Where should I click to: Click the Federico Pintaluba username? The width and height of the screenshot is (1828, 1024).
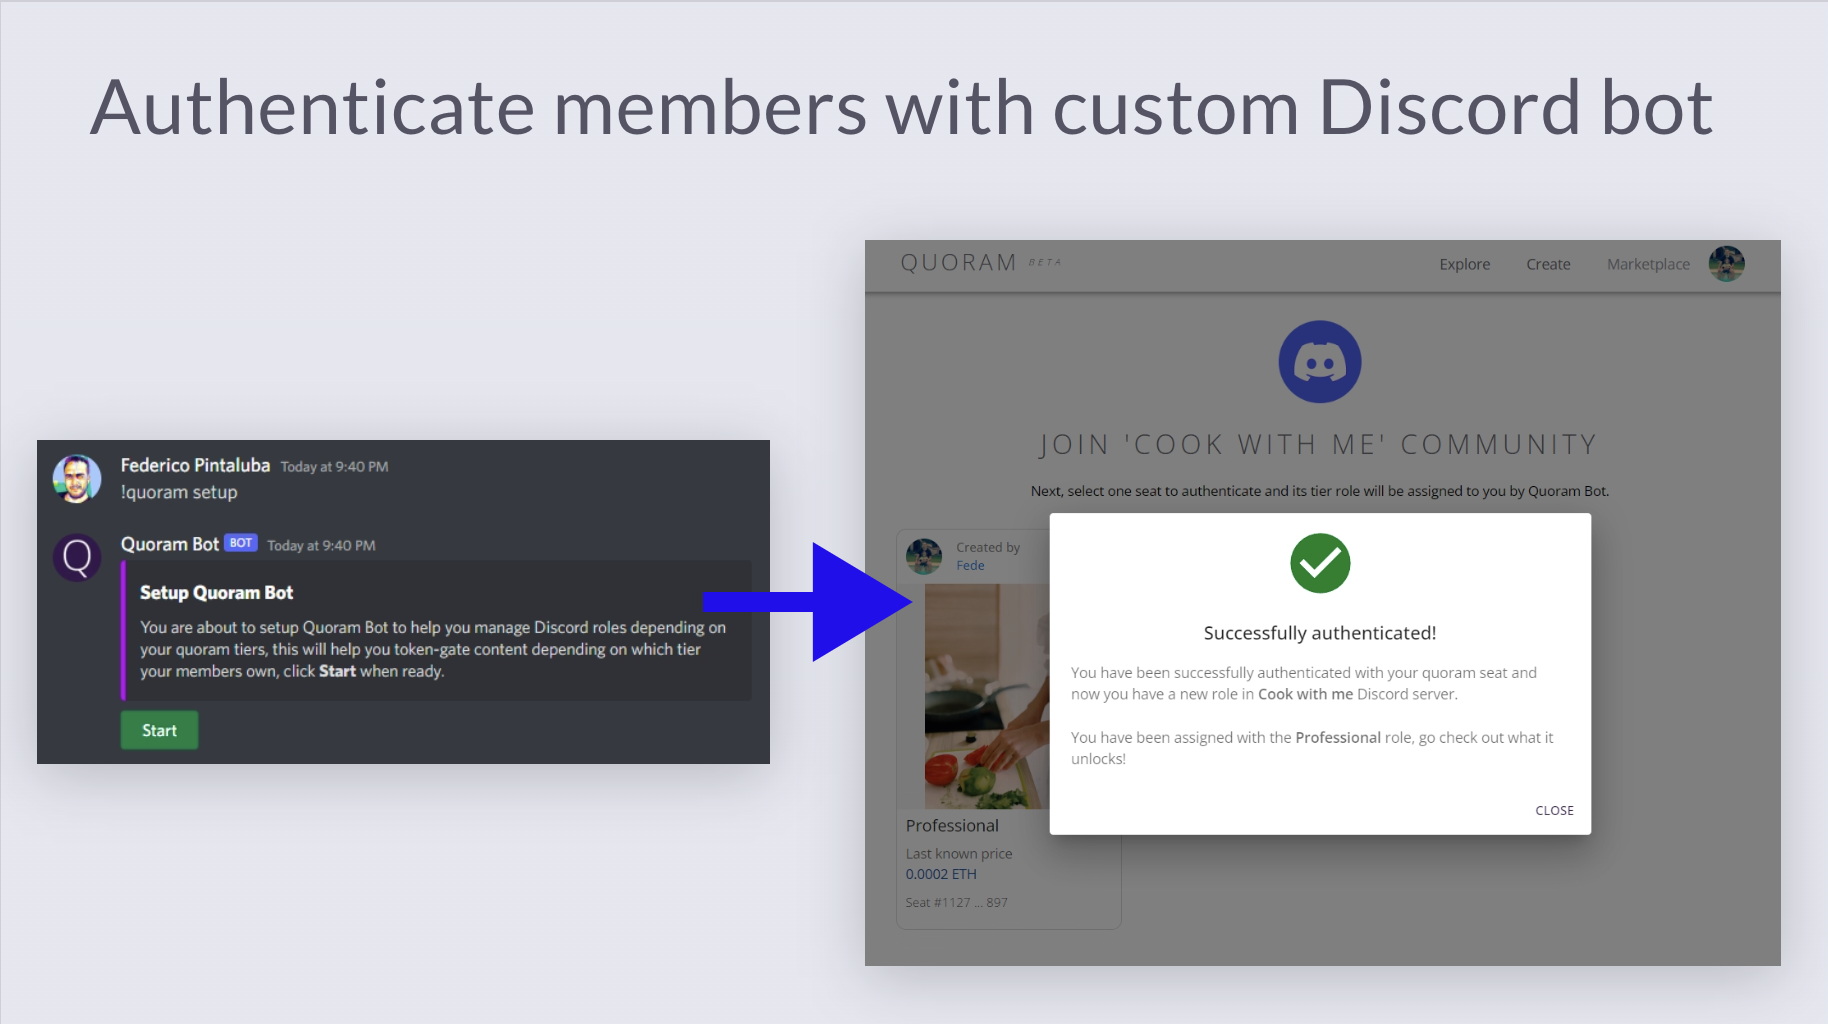[x=195, y=465]
